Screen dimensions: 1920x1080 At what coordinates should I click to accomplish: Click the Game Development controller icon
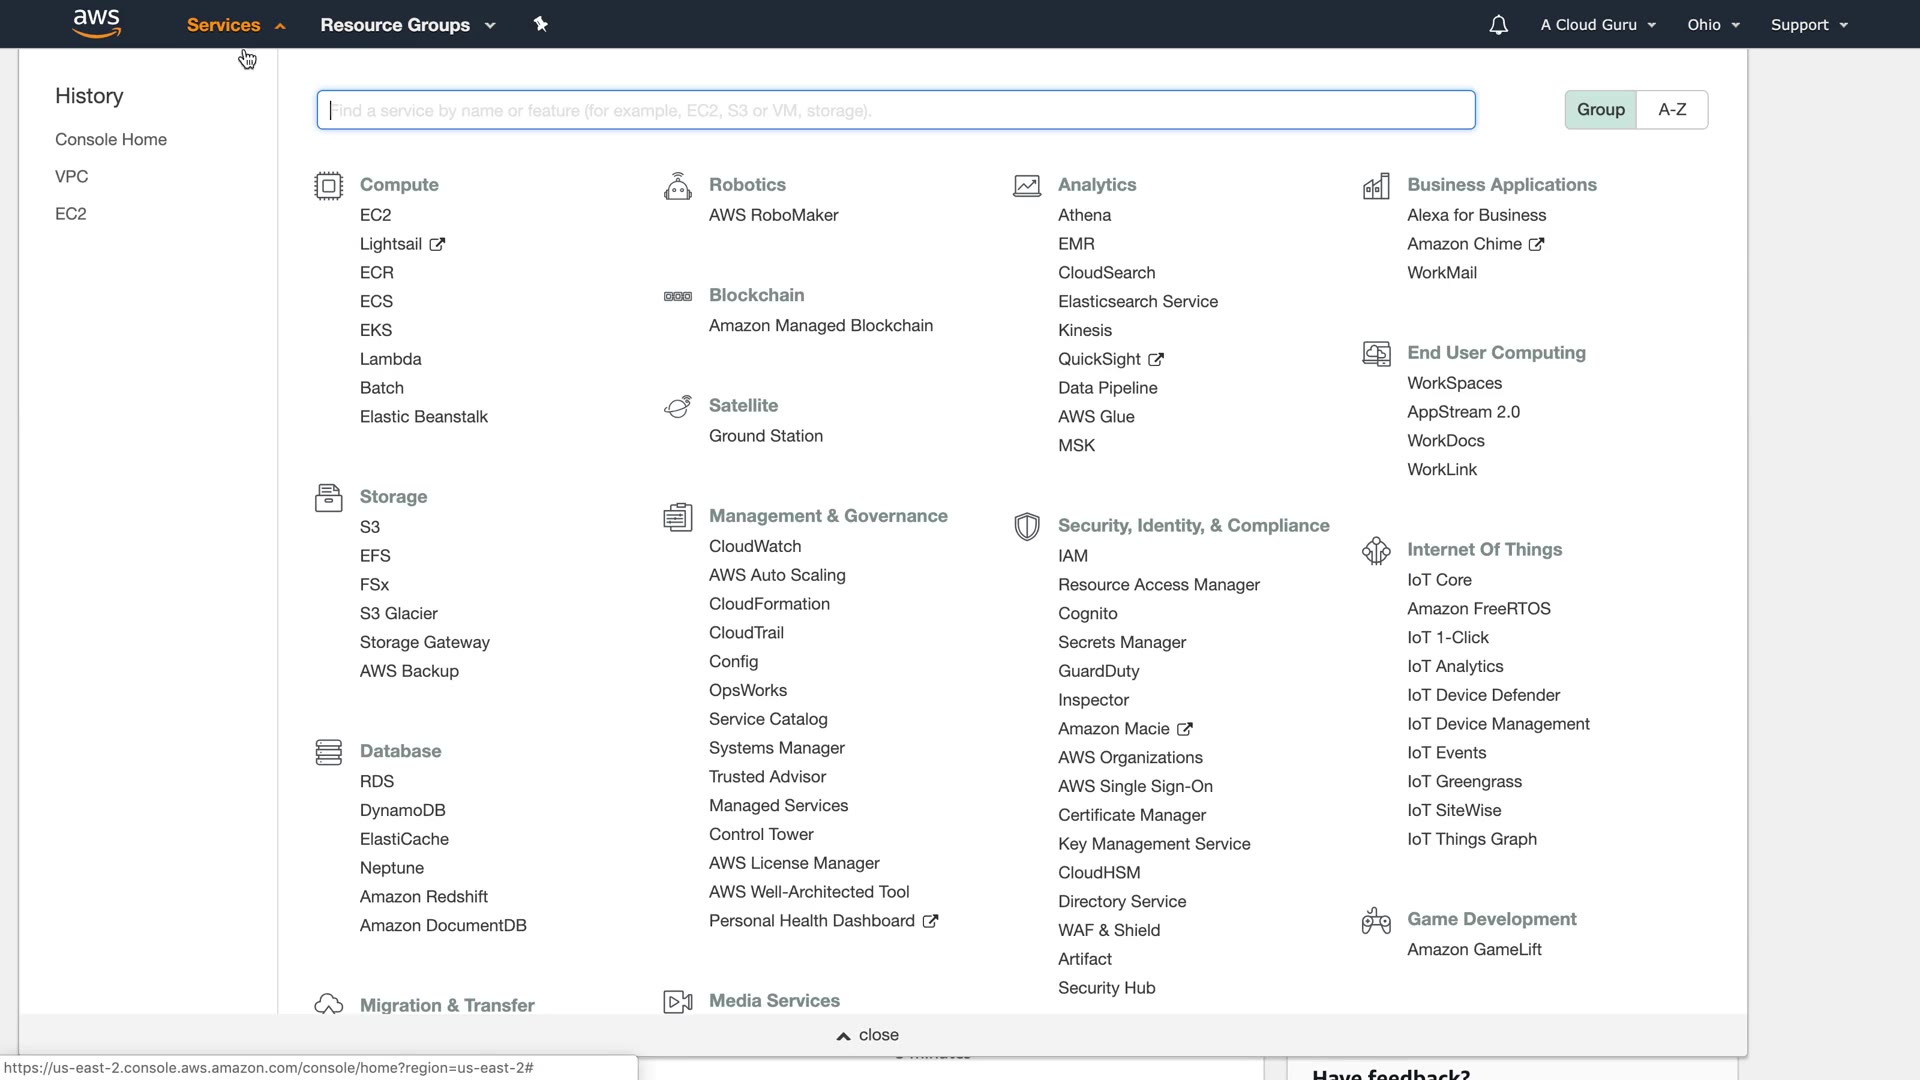(x=1376, y=920)
